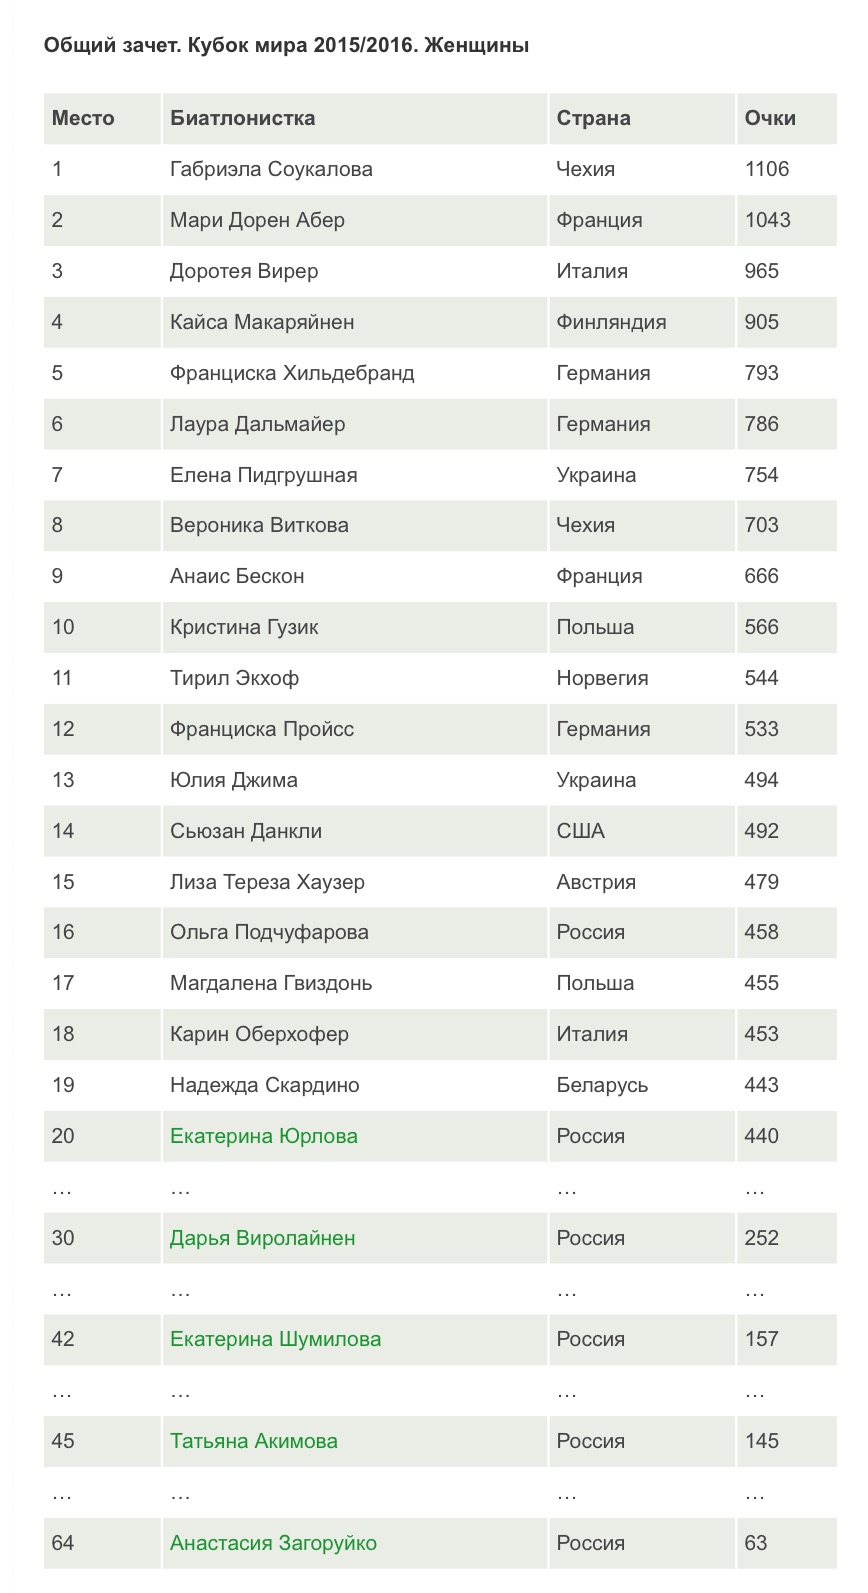Click the heading Общий зачет Кубок мира
Screen dimensions: 868x1593
click(x=287, y=45)
